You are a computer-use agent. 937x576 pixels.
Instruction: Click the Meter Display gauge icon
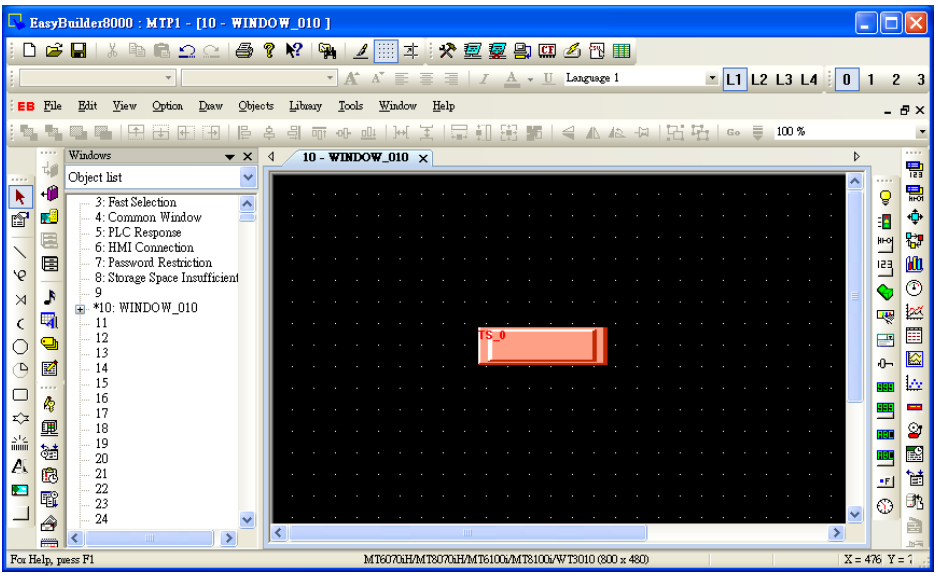pos(914,288)
